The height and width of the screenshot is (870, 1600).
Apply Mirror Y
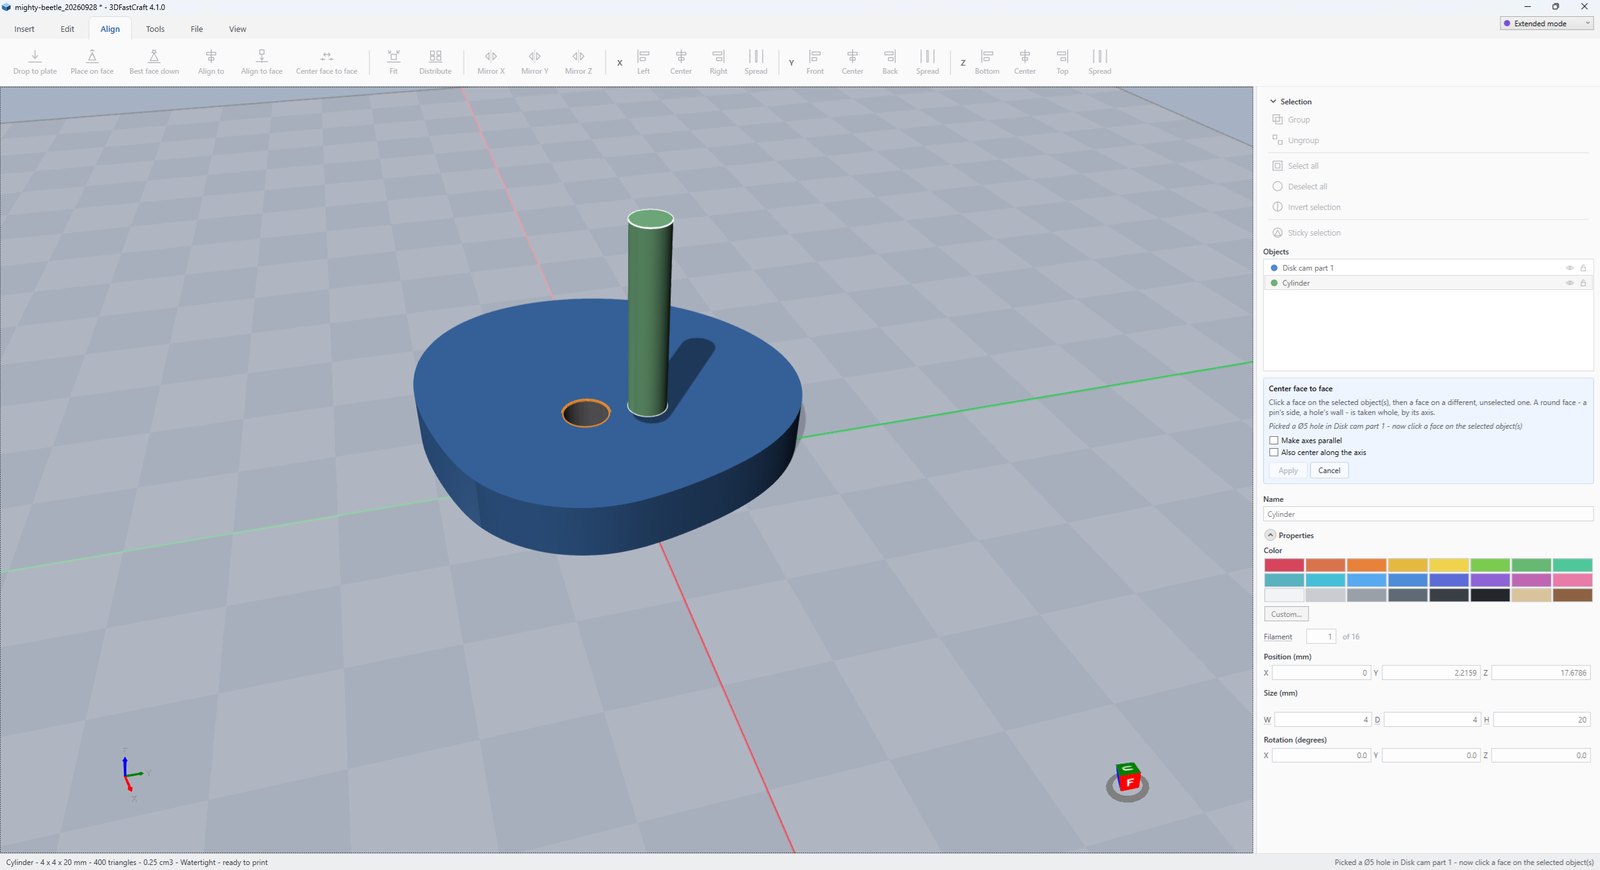(x=535, y=62)
